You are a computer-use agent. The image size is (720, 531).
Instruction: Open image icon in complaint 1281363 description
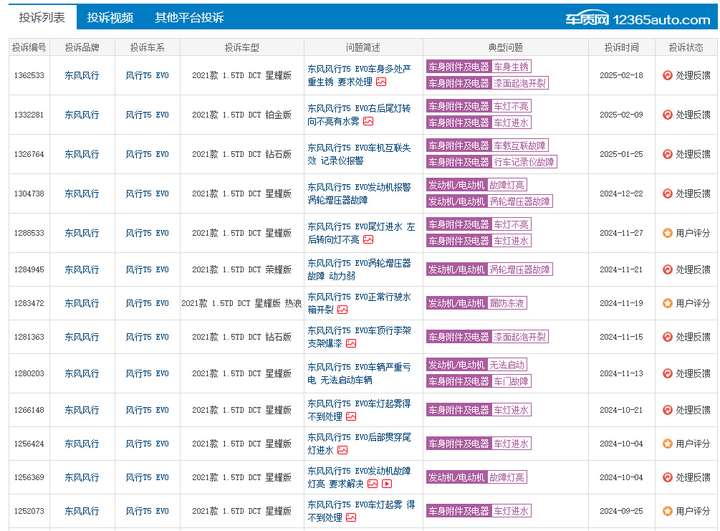pyautogui.click(x=351, y=343)
